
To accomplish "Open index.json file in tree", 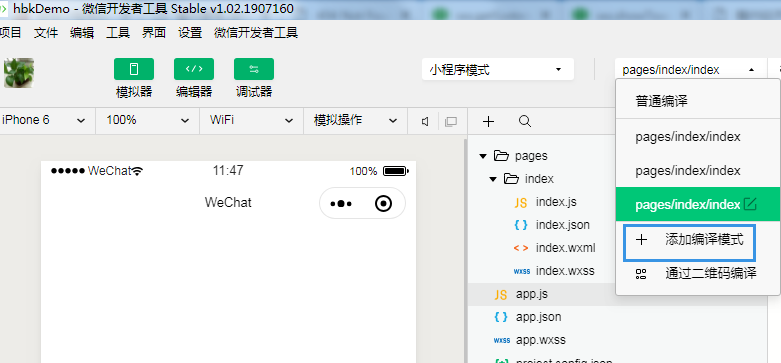I will coord(563,225).
